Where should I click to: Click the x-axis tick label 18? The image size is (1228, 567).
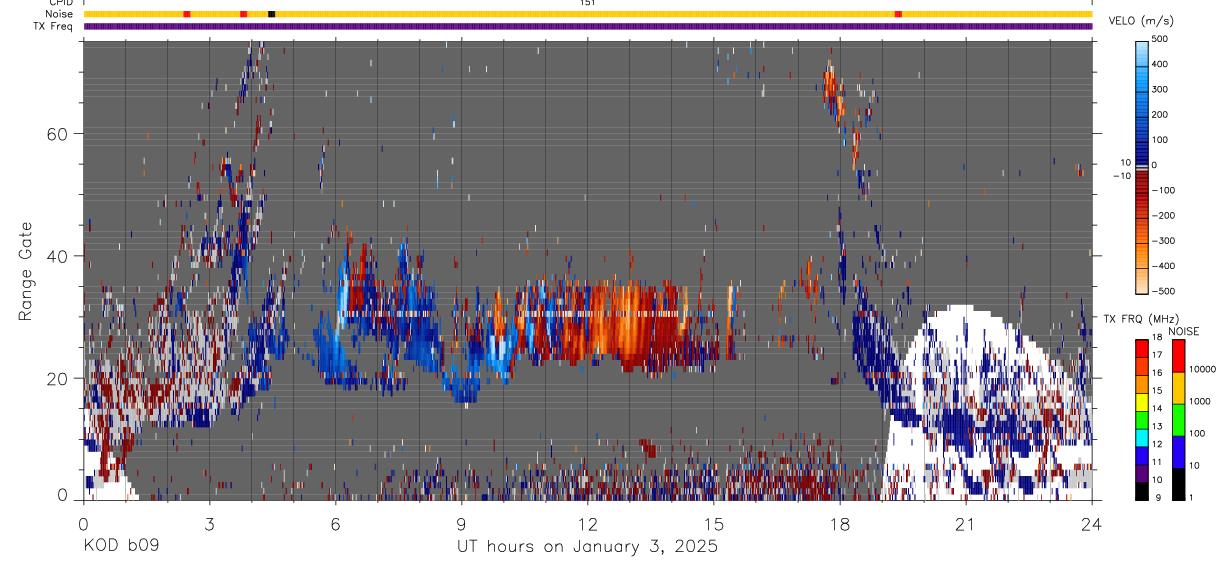pyautogui.click(x=840, y=523)
